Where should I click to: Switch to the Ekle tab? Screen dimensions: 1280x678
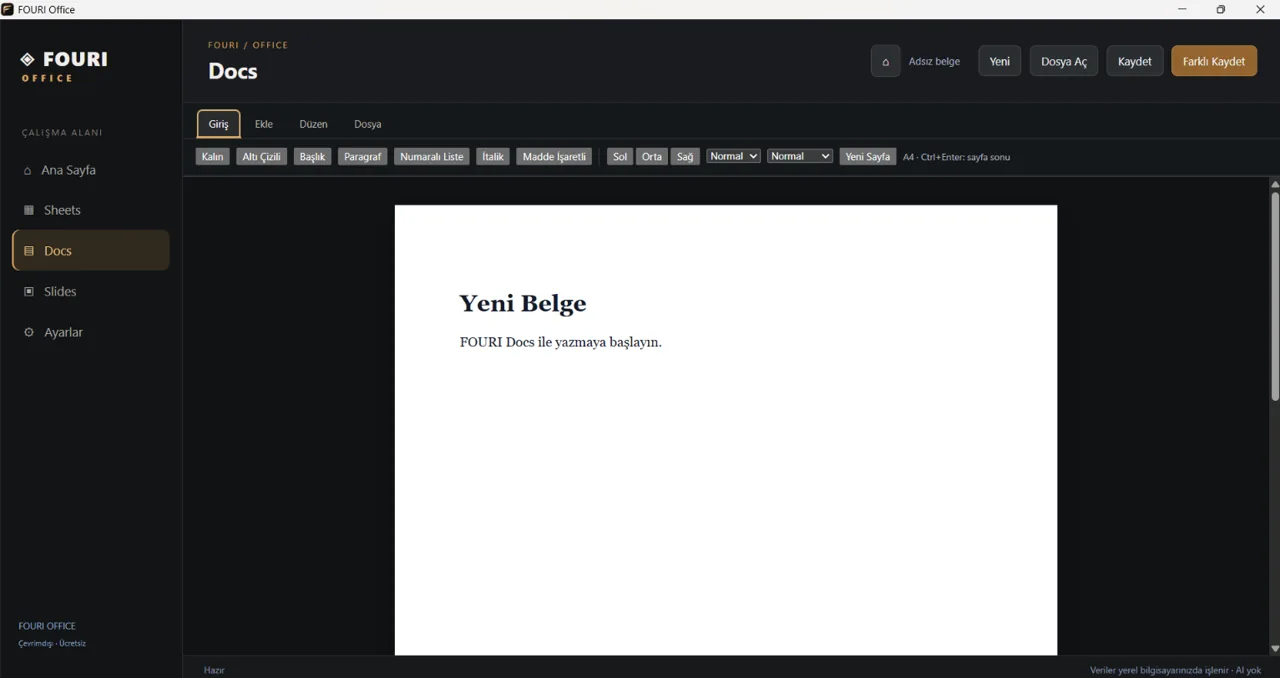tap(264, 124)
